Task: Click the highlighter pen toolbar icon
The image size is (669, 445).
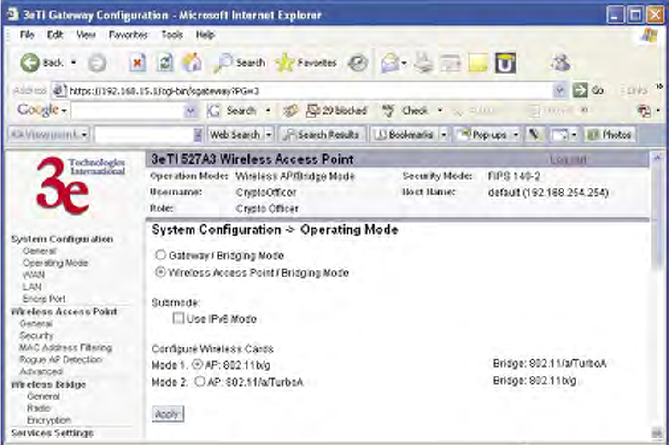Action: coord(535,135)
